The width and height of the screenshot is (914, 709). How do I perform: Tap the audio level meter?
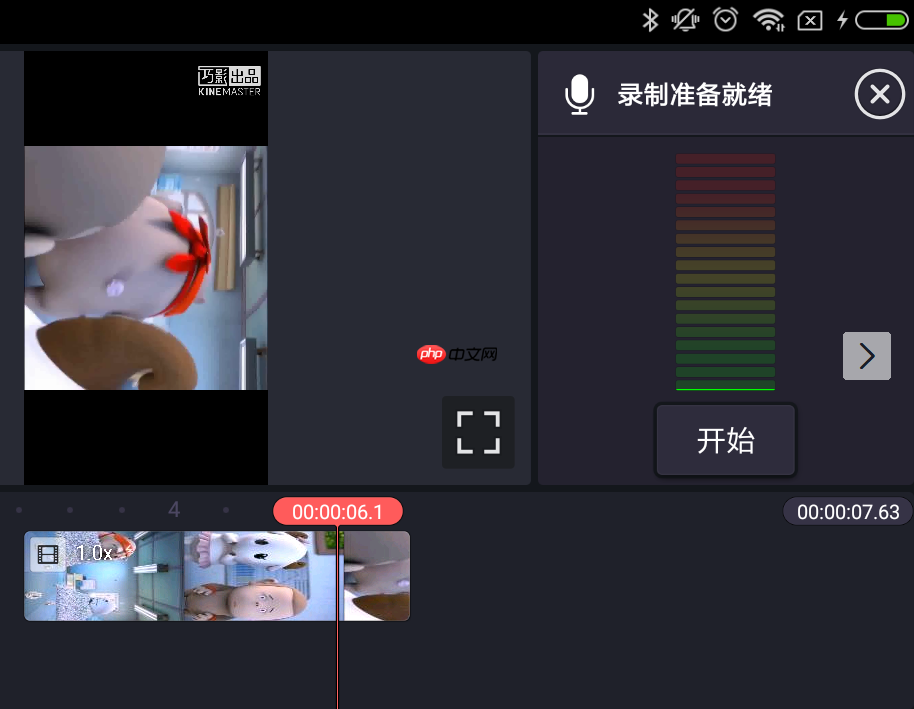click(725, 272)
